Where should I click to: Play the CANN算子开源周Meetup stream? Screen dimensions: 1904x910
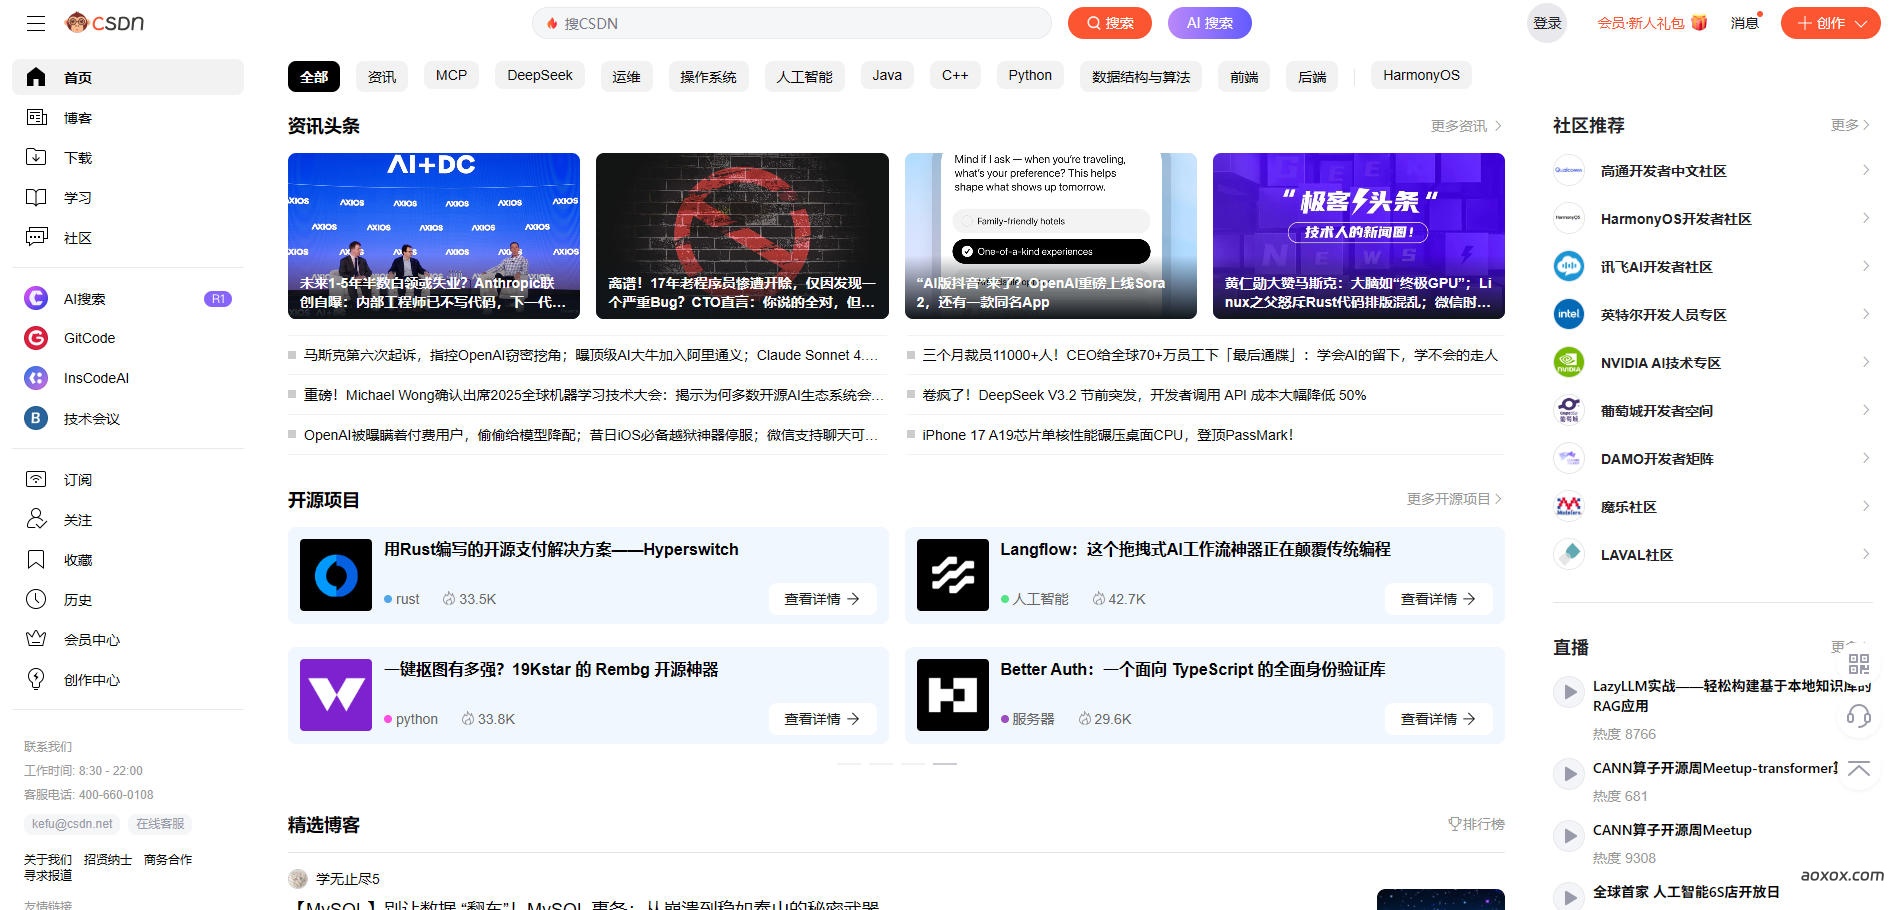1568,836
